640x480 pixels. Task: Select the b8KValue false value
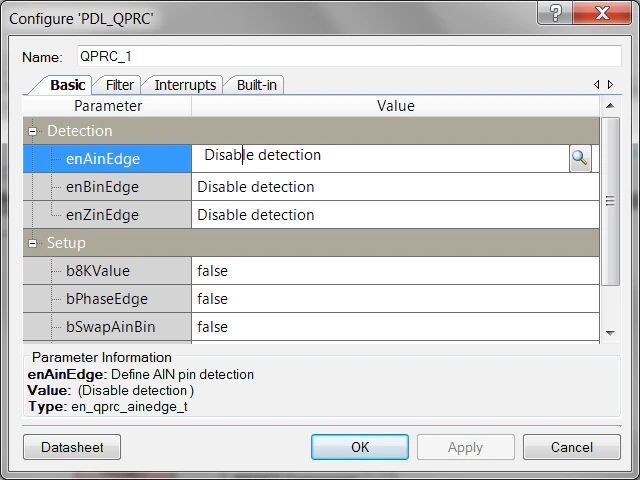click(x=395, y=271)
